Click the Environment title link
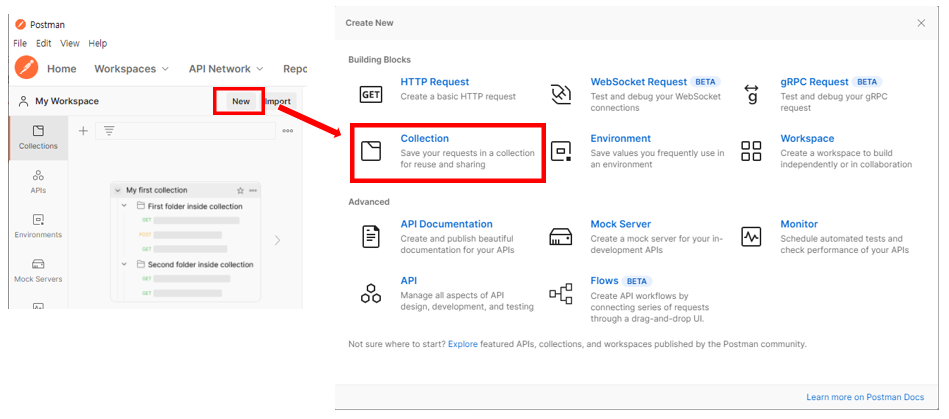 (x=620, y=139)
